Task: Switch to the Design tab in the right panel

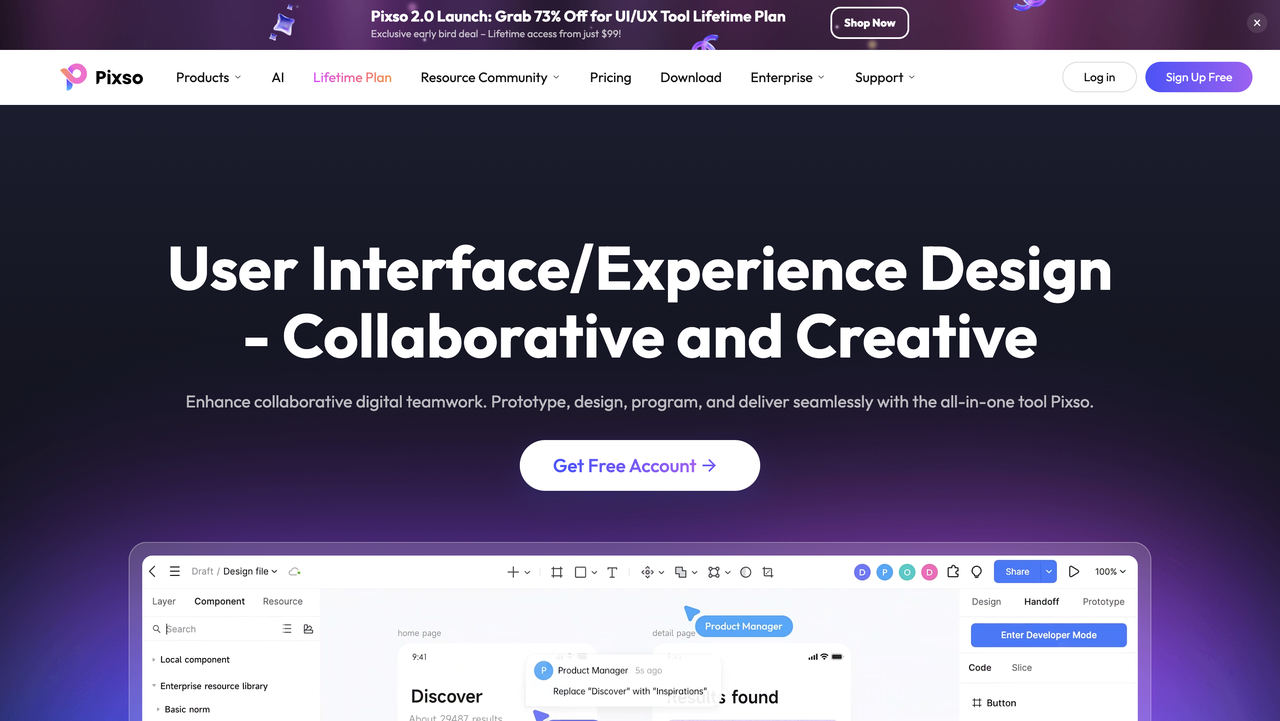Action: click(x=986, y=601)
